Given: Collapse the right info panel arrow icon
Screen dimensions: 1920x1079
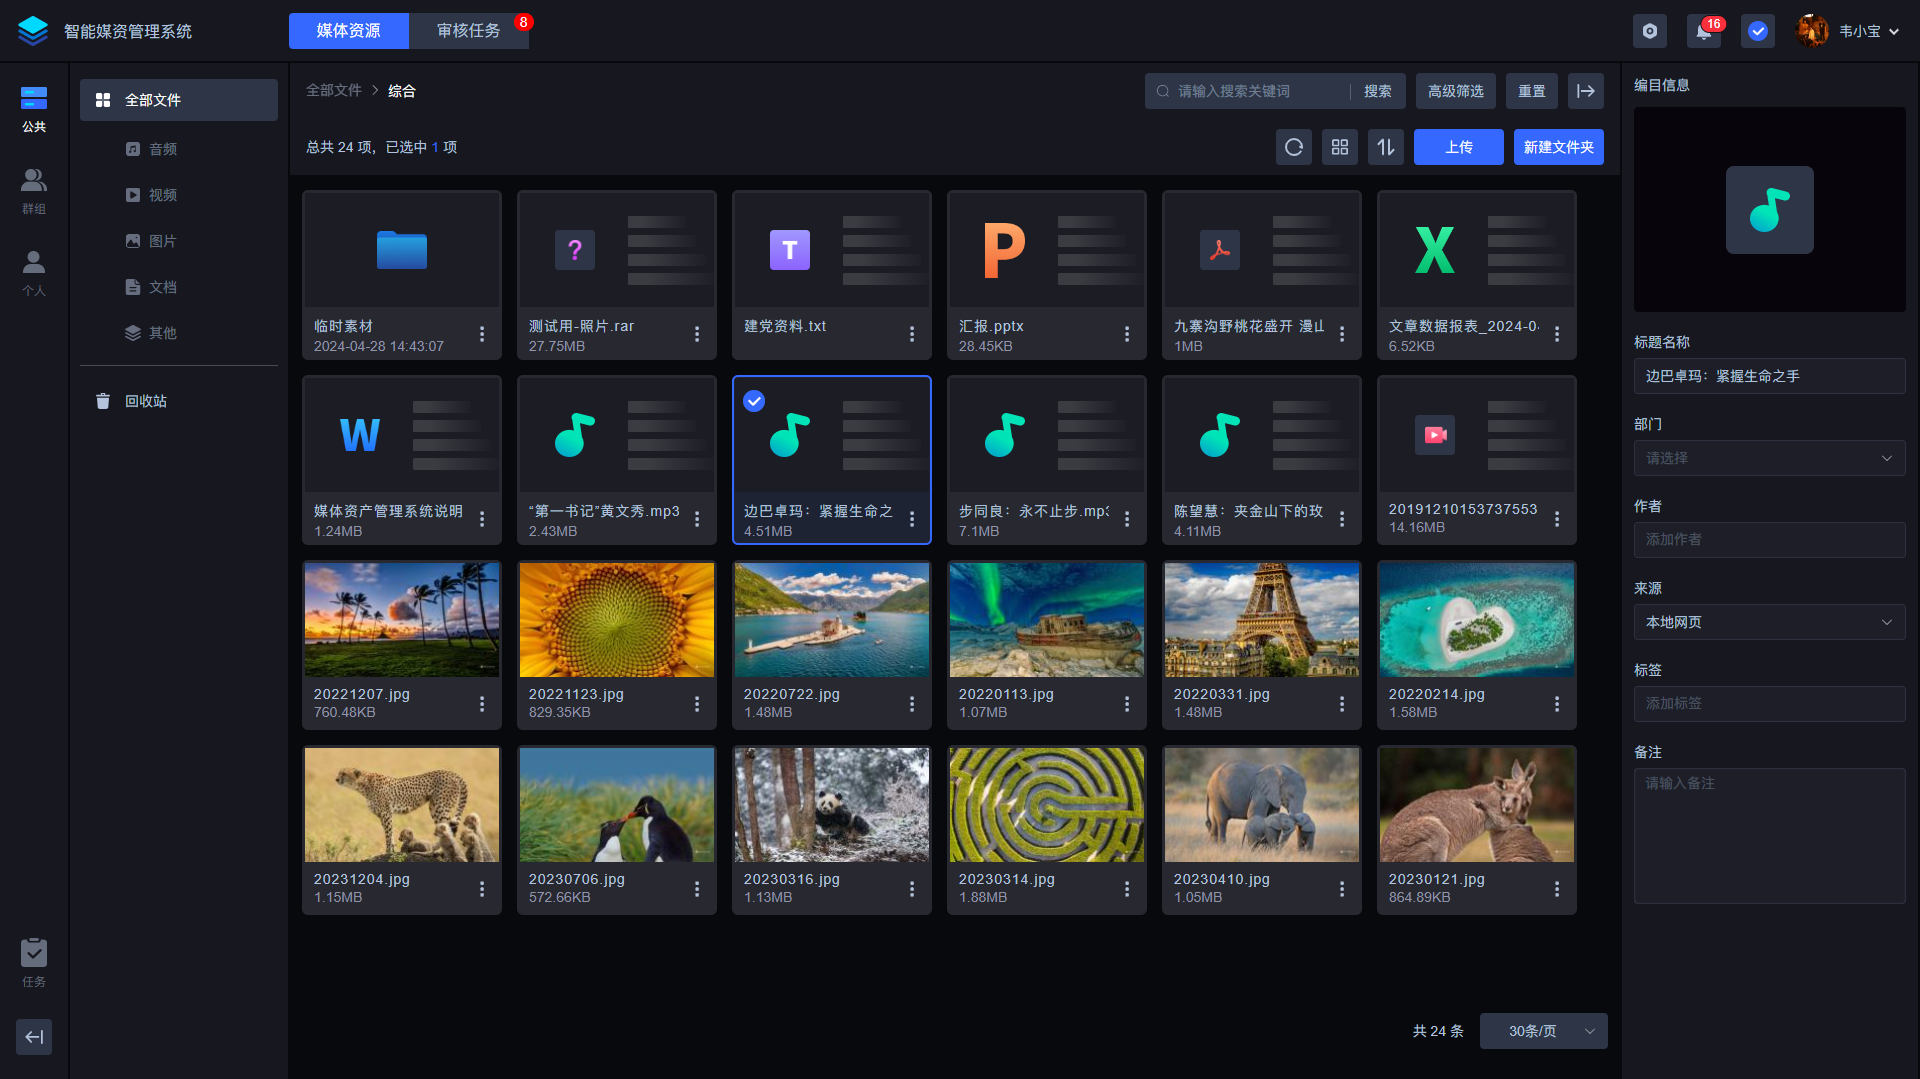Looking at the screenshot, I should click(1585, 91).
